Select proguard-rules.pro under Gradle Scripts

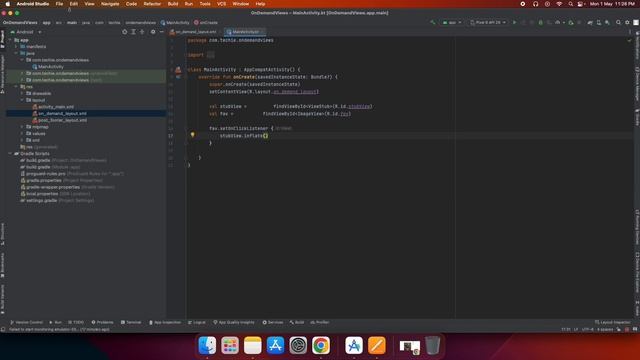click(46, 173)
